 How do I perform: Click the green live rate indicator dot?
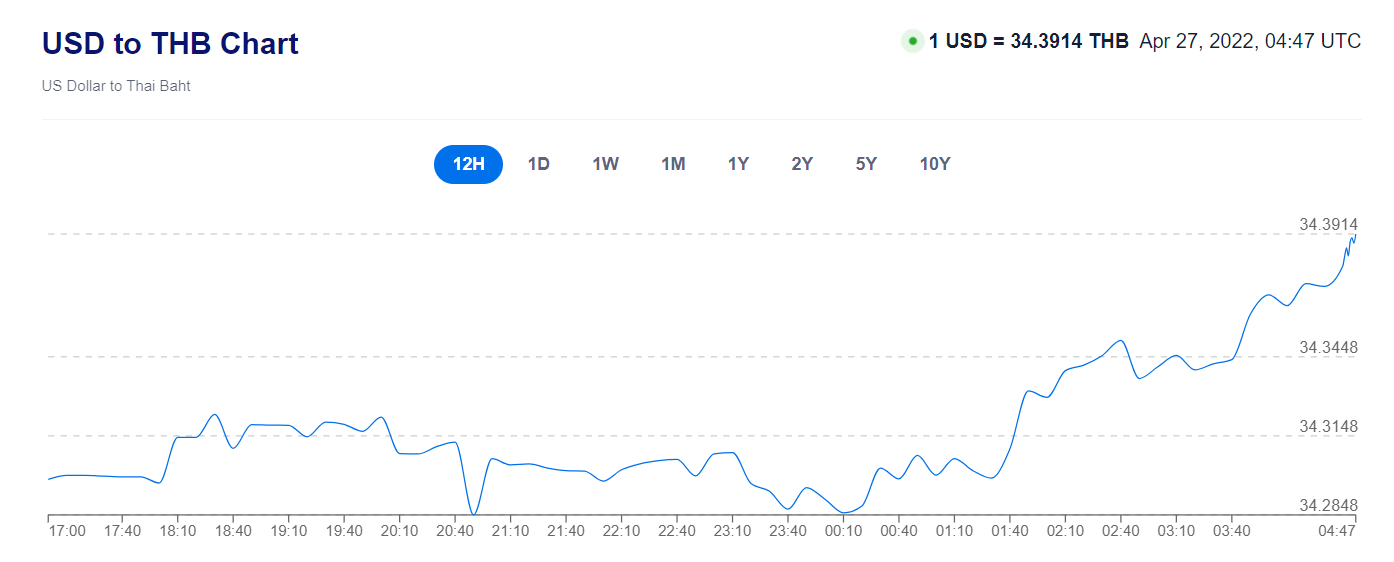tap(912, 41)
